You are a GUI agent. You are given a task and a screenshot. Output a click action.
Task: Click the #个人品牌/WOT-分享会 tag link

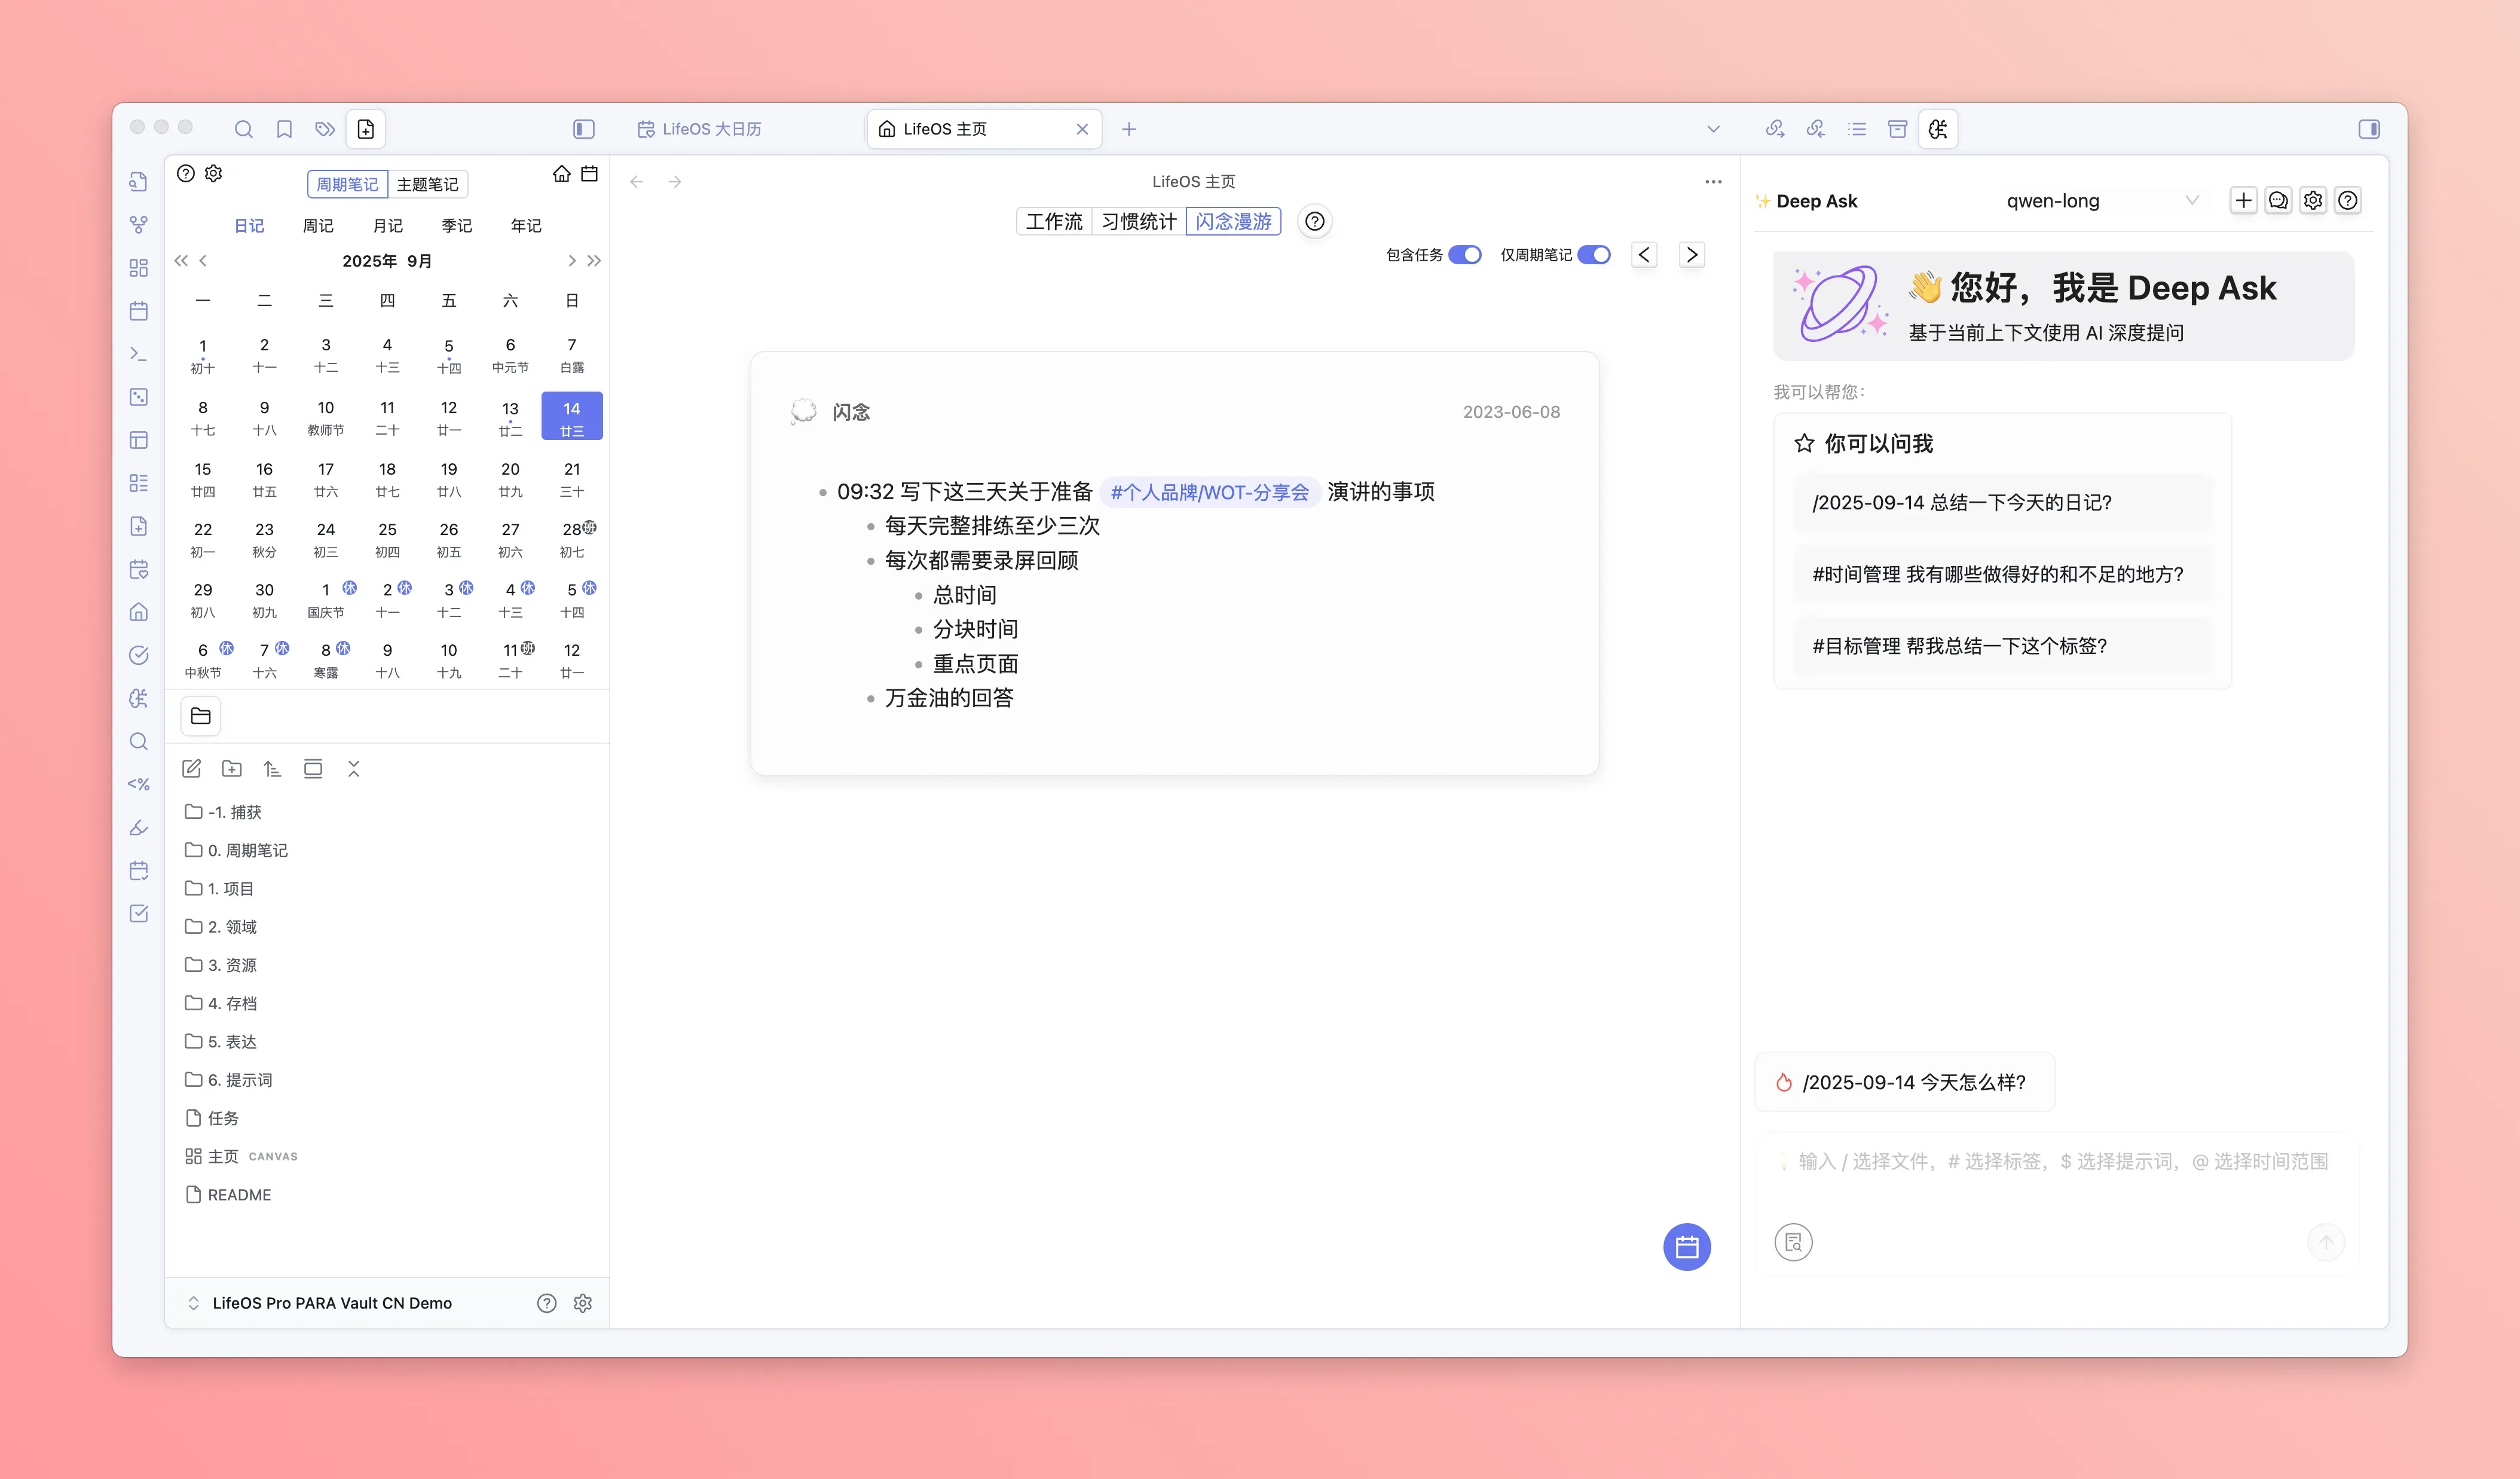pyautogui.click(x=1209, y=492)
